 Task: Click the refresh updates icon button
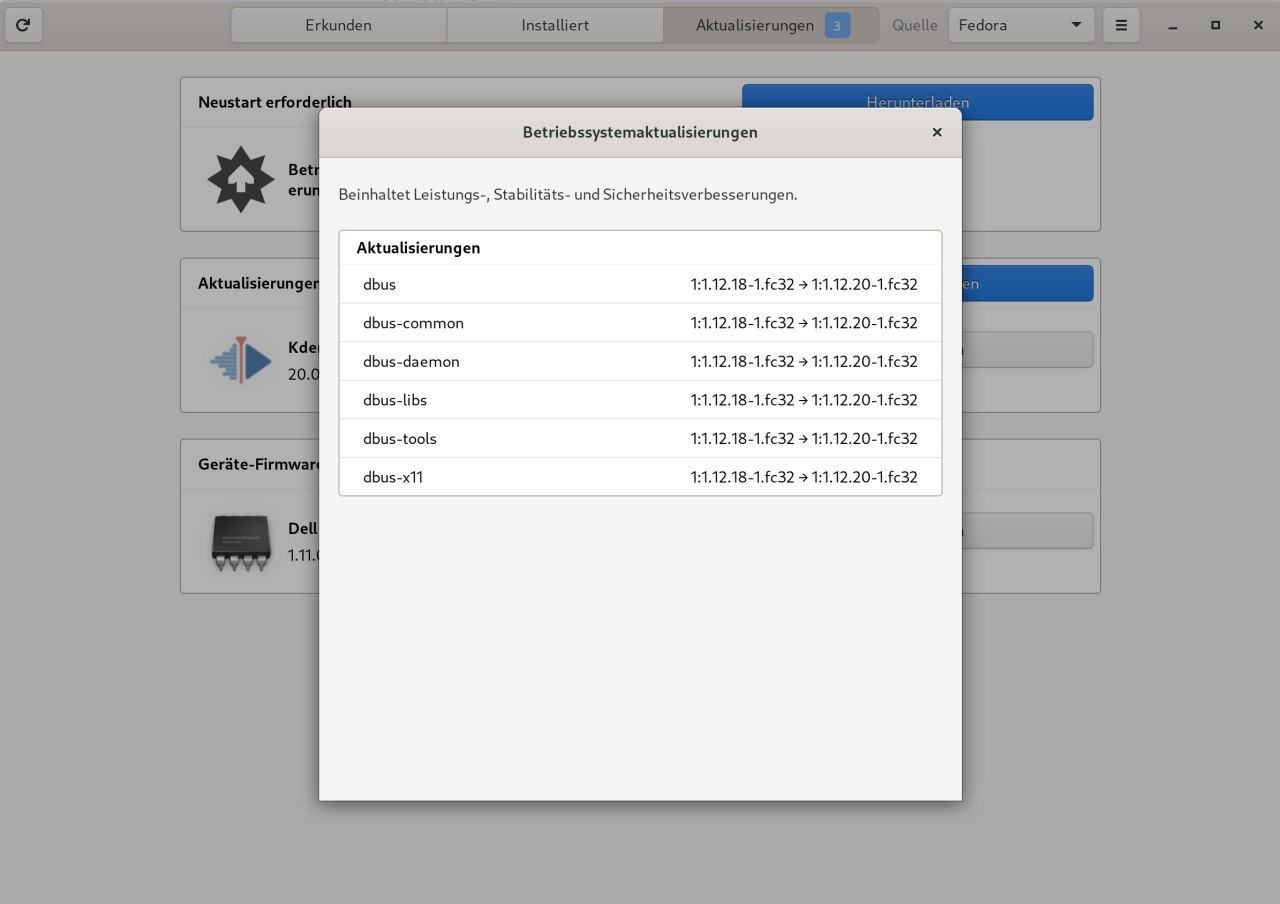(x=23, y=25)
